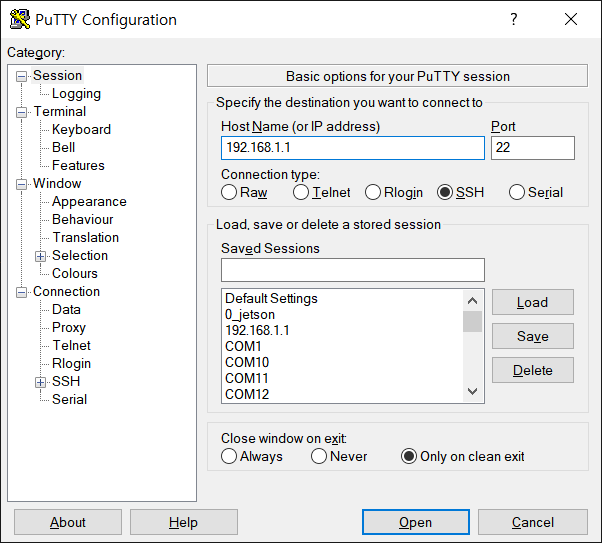This screenshot has height=543, width=602.
Task: Click the question mark help icon
Action: 514,19
